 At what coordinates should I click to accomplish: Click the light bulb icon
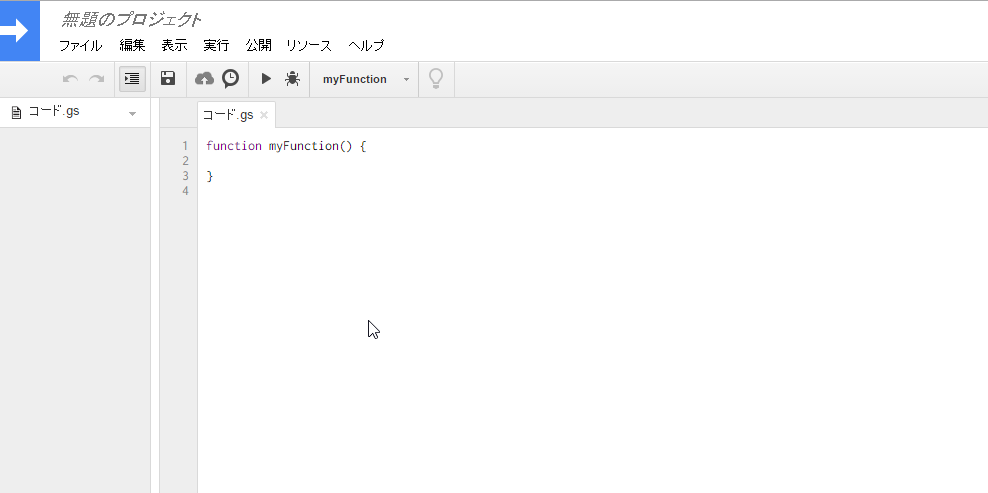[x=436, y=79]
